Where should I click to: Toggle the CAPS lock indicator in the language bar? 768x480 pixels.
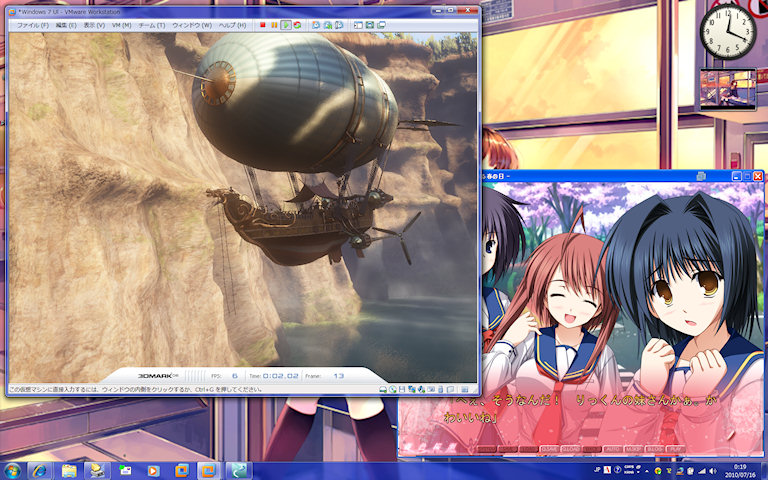629,467
